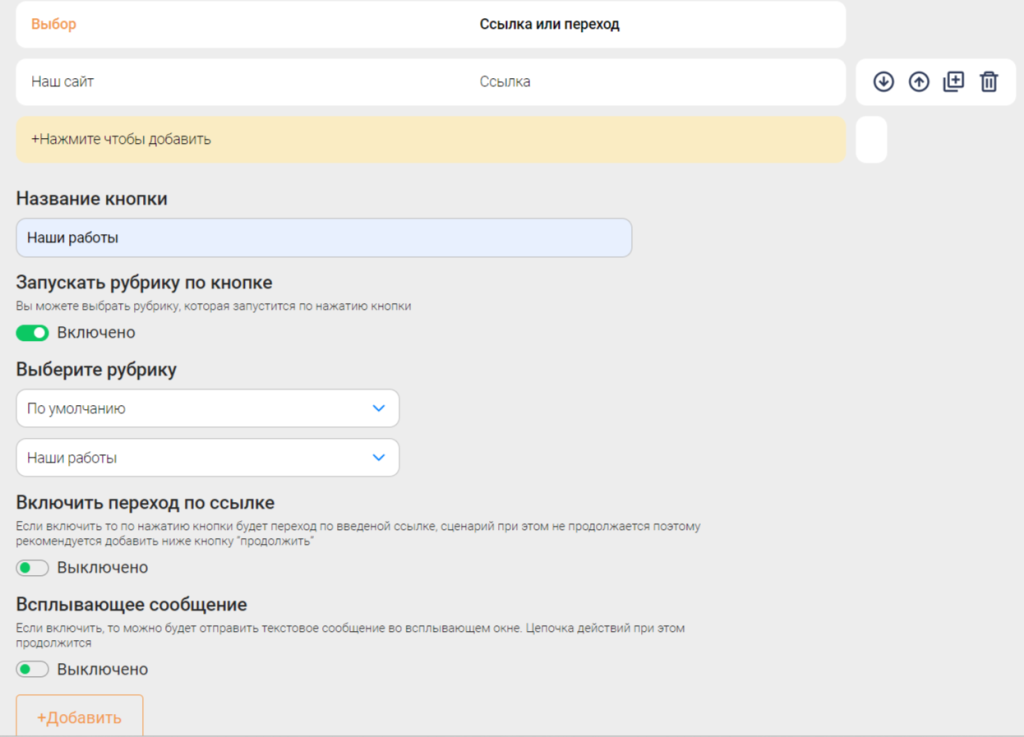
Task: Select the 'Наш сайт' cell
Action: click(63, 82)
